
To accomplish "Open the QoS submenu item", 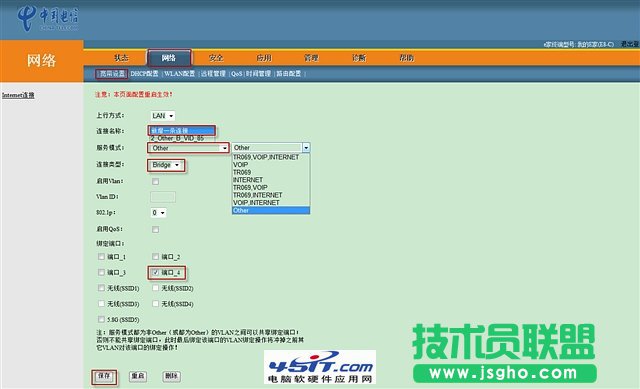I will (236, 73).
